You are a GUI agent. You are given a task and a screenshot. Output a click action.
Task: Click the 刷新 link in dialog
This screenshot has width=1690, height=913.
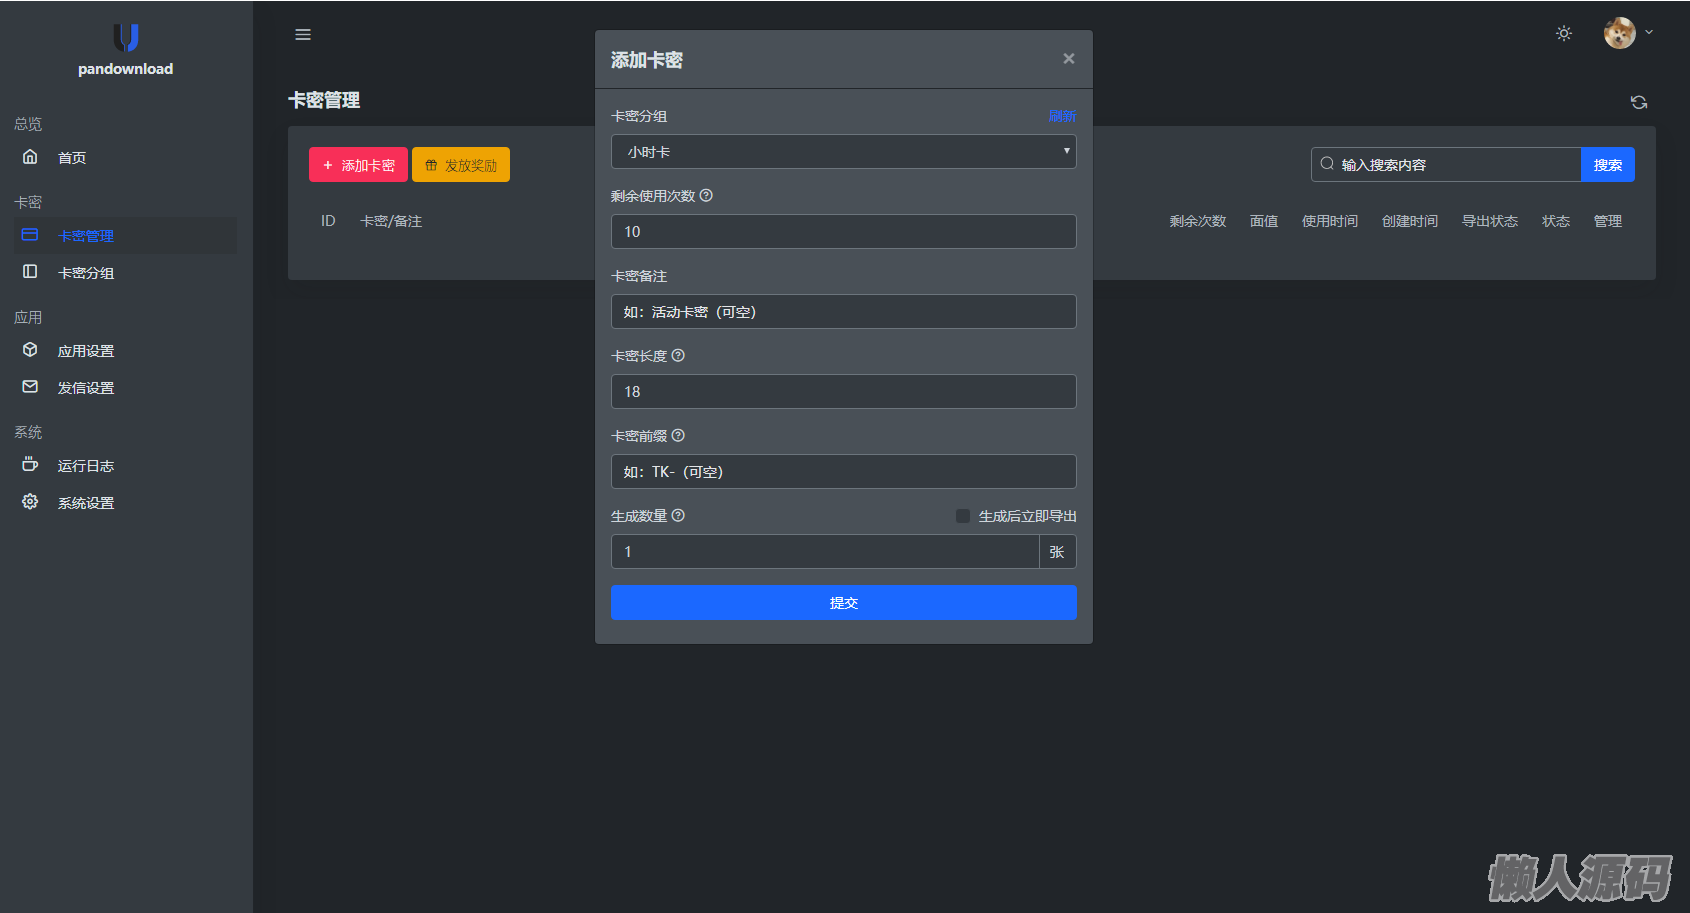(1062, 116)
